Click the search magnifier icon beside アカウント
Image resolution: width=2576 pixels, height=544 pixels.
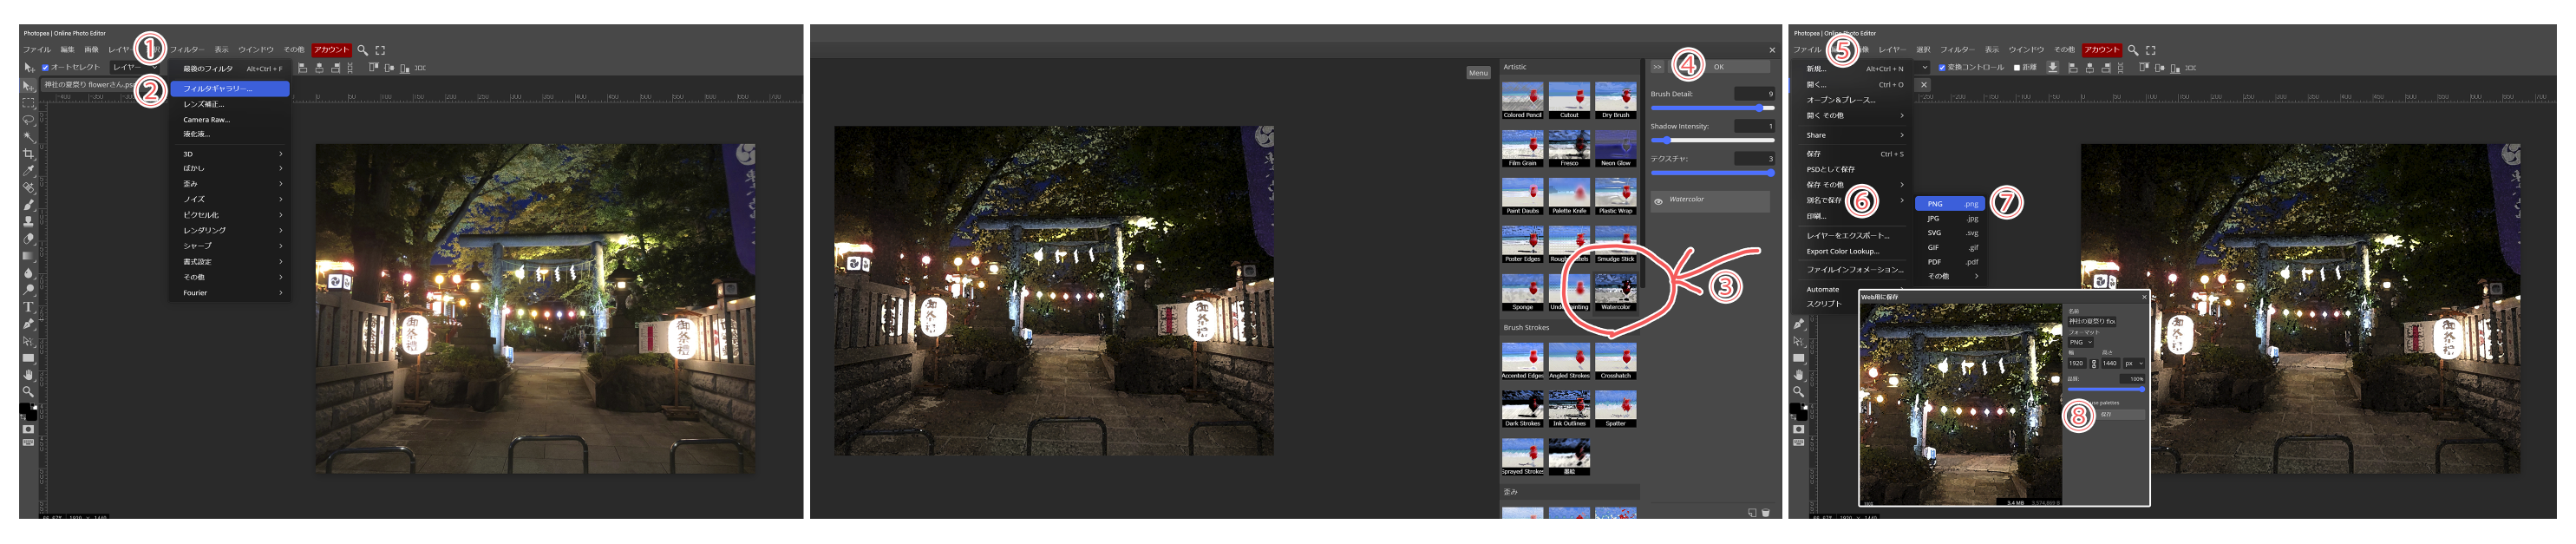(x=362, y=50)
